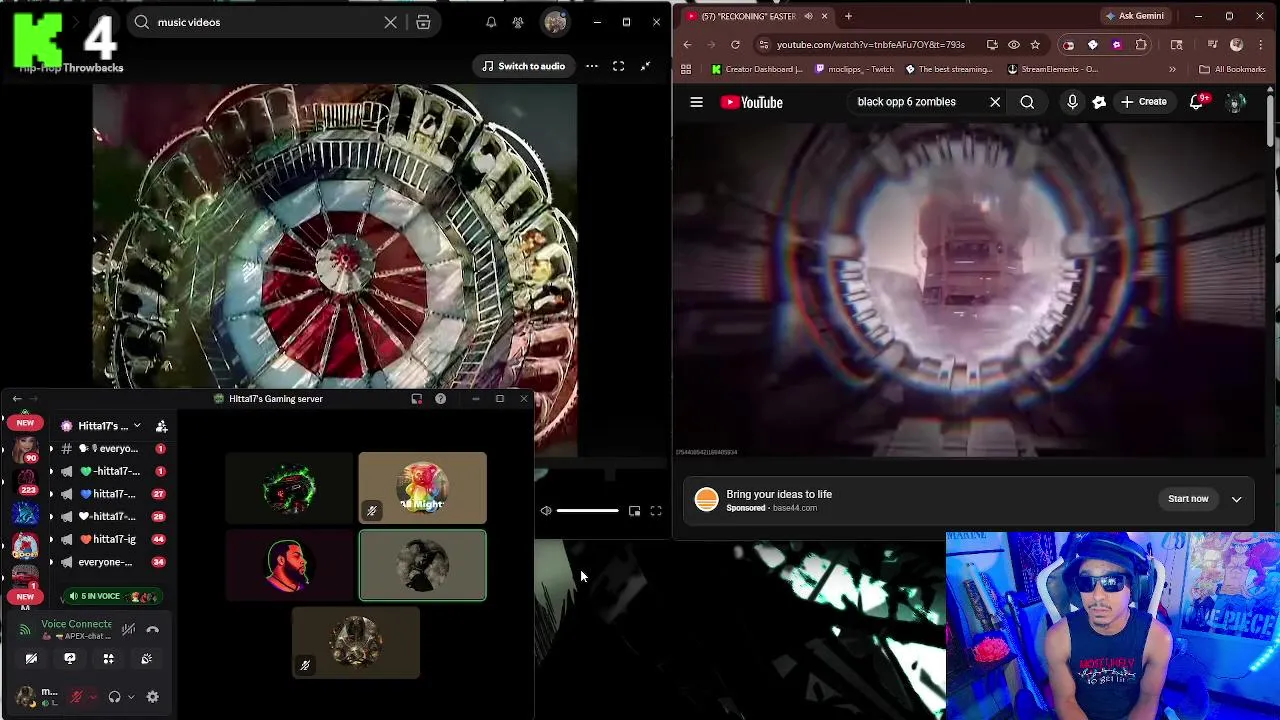Image resolution: width=1280 pixels, height=720 pixels.
Task: Click Switch to audio button
Action: click(x=523, y=66)
